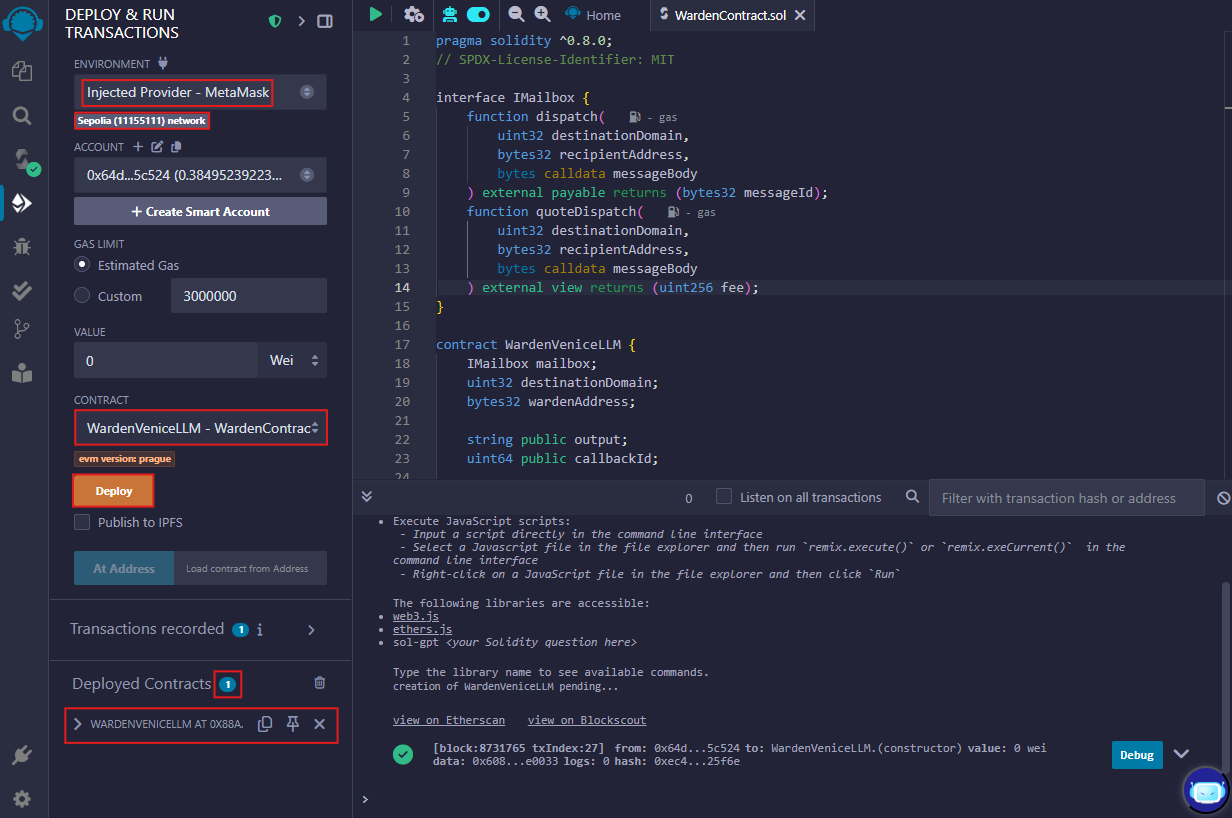Image resolution: width=1232 pixels, height=818 pixels.
Task: Copy the deployed contract address
Action: tap(265, 724)
